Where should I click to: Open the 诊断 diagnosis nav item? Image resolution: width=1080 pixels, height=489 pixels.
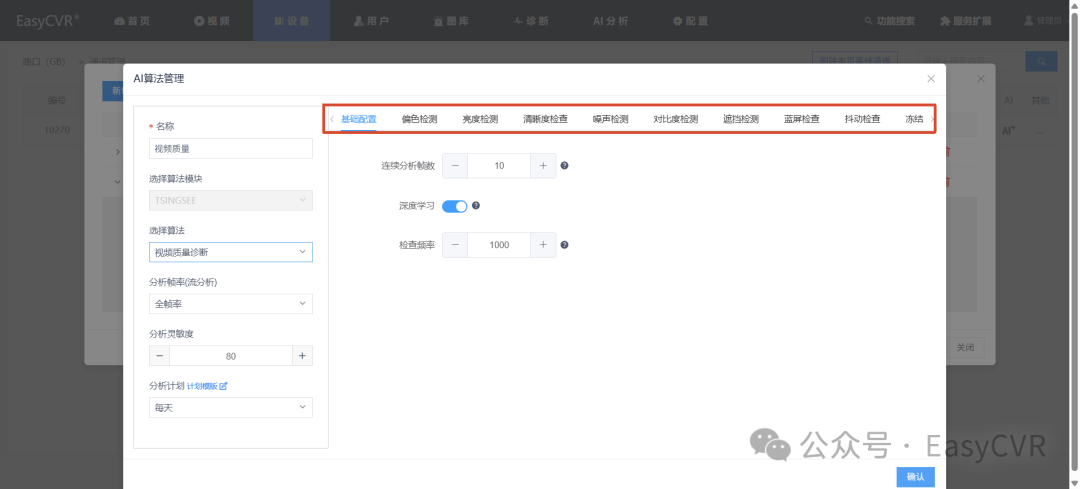click(531, 21)
